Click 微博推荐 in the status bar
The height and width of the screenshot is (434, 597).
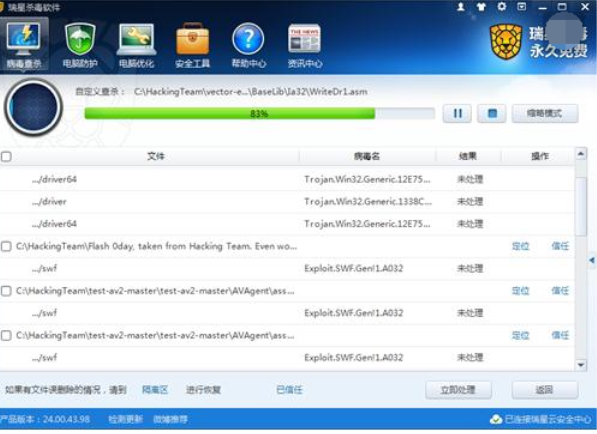(170, 420)
